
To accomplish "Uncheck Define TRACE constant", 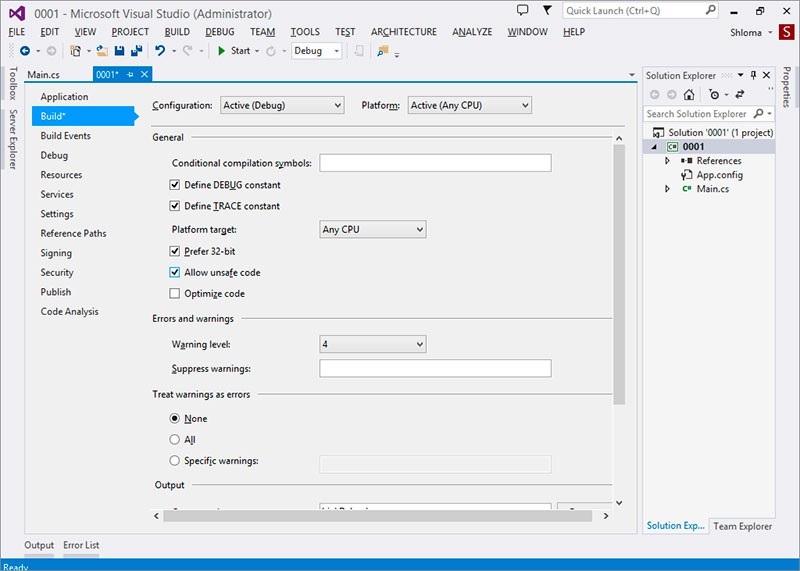I will tap(174, 206).
